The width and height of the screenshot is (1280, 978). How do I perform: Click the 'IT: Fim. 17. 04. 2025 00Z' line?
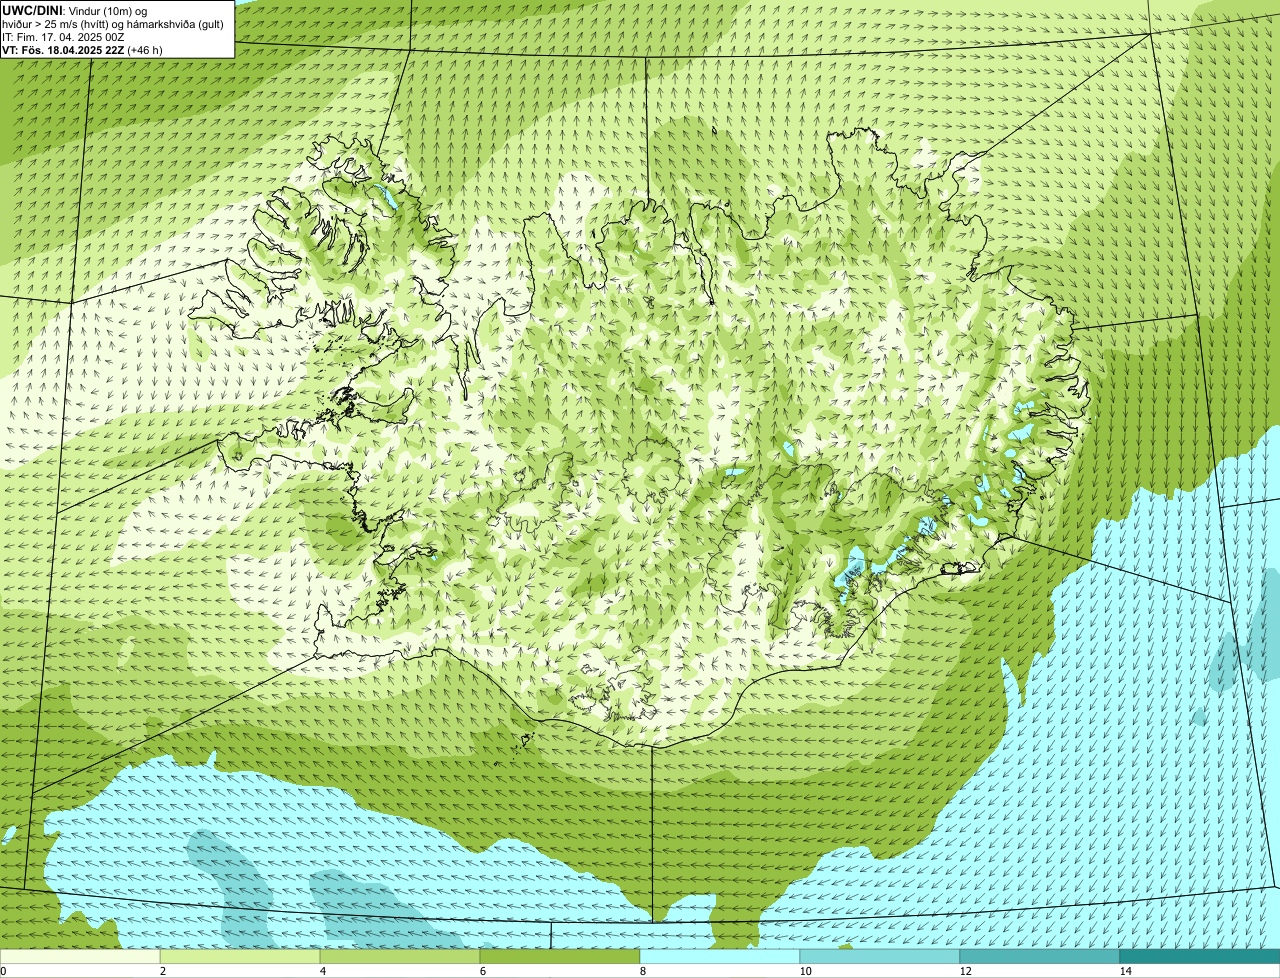[64, 37]
